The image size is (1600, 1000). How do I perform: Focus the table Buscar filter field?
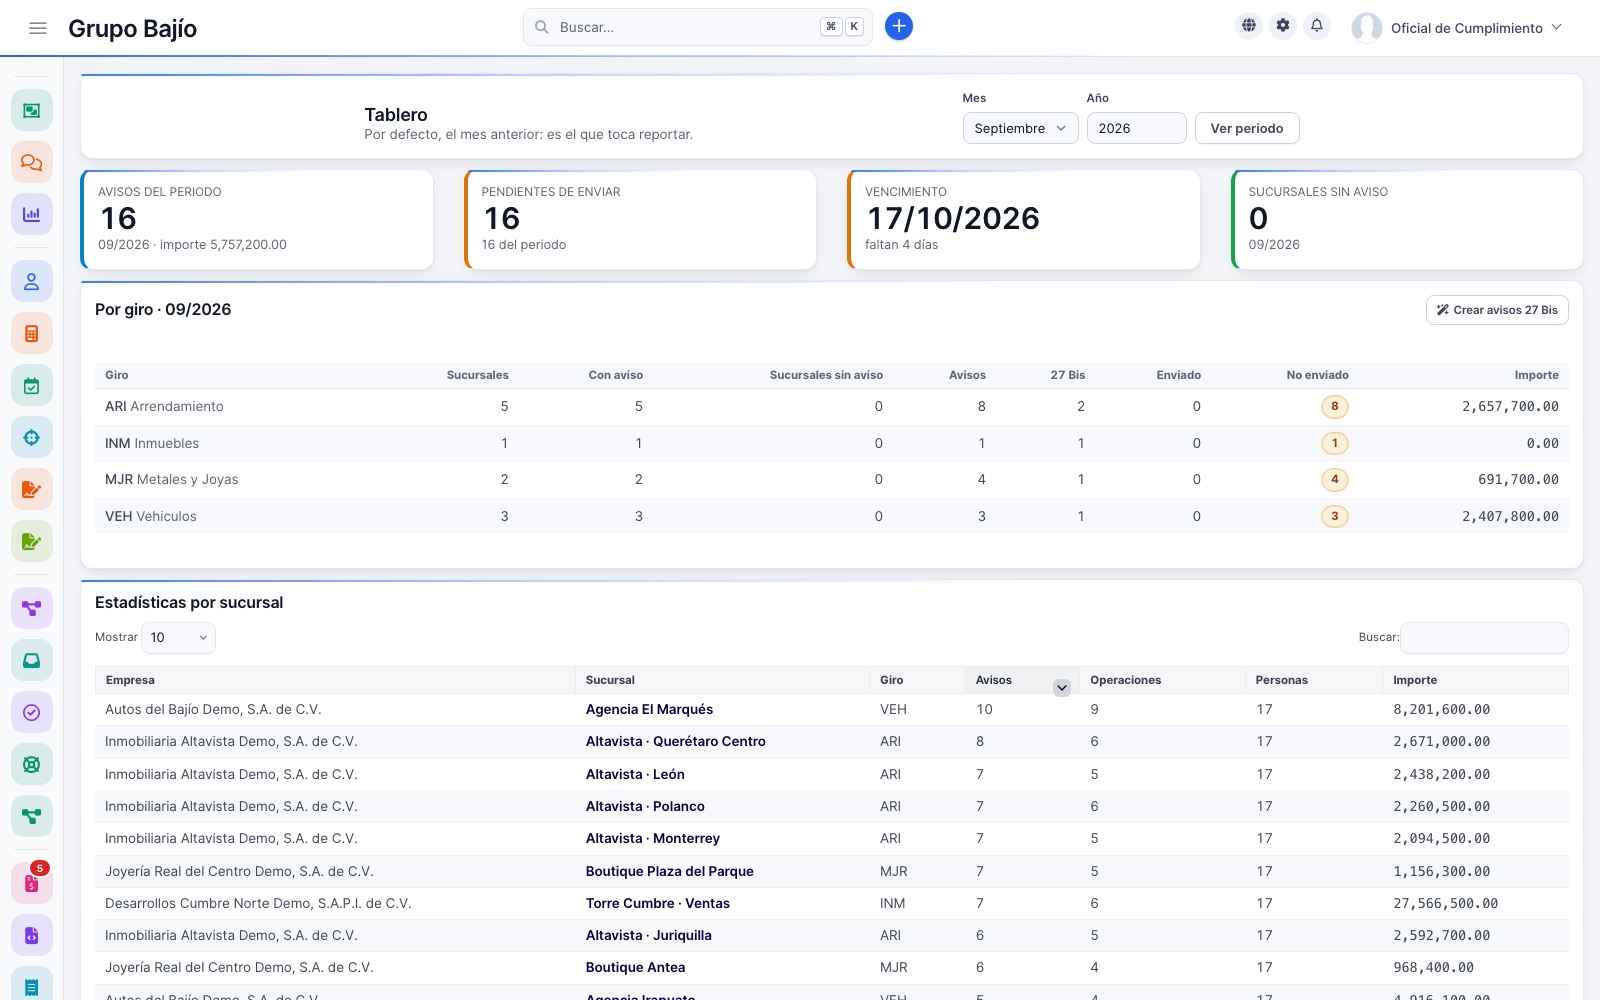click(x=1485, y=637)
